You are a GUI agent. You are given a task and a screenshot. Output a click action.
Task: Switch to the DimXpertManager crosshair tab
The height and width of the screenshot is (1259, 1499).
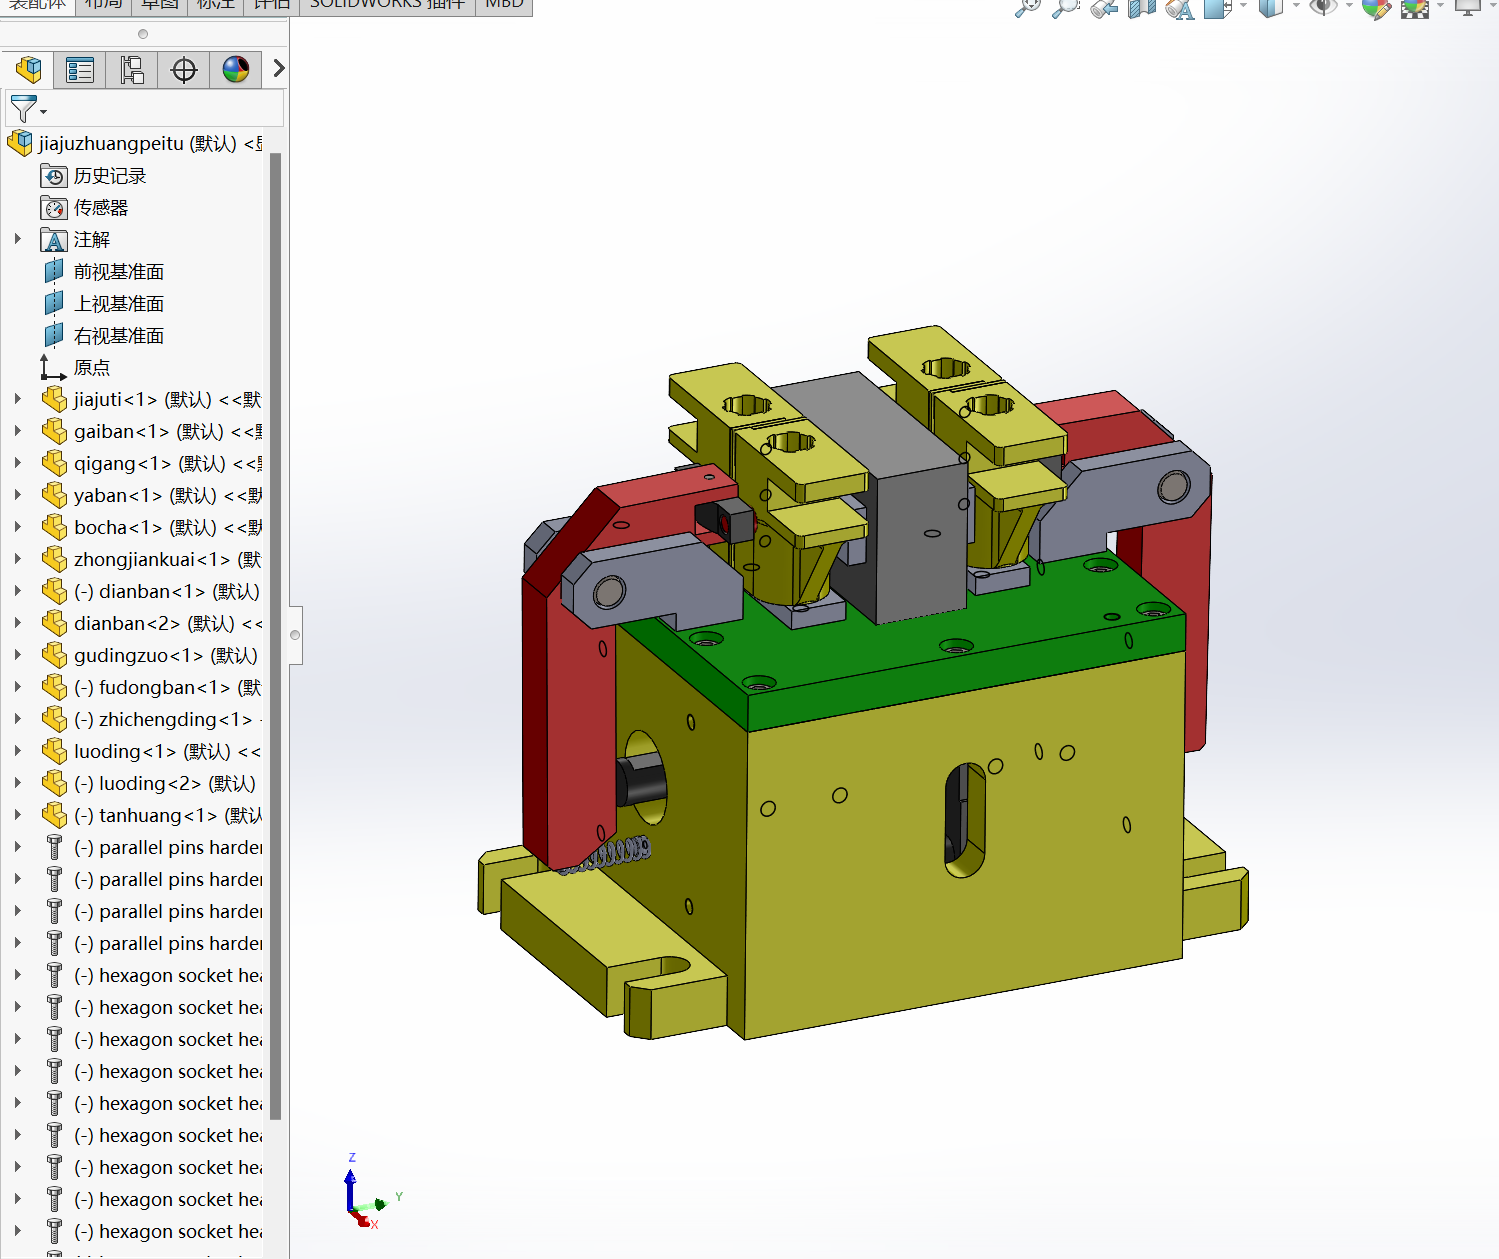(x=184, y=70)
